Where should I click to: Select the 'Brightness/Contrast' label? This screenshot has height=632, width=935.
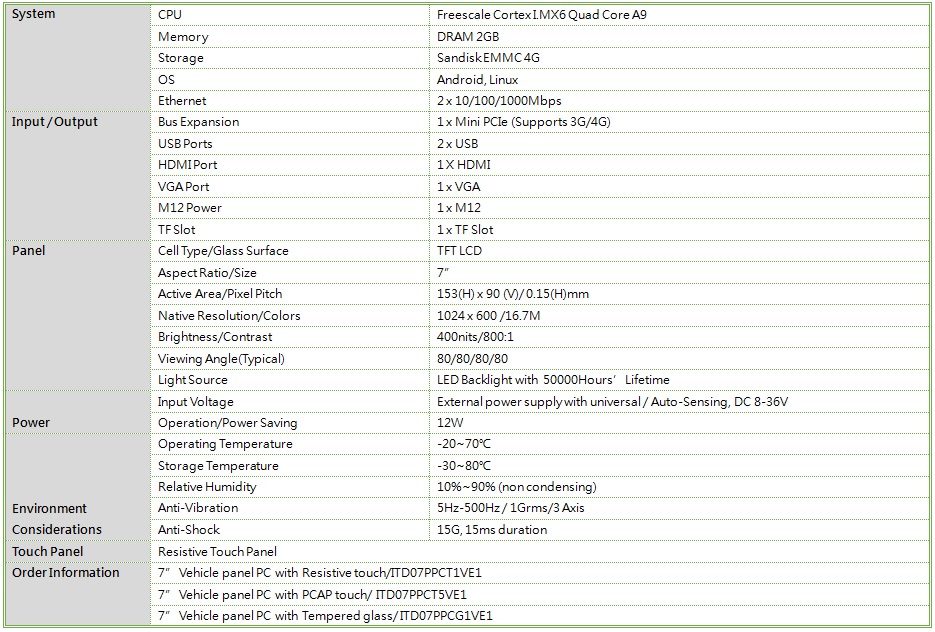point(215,336)
